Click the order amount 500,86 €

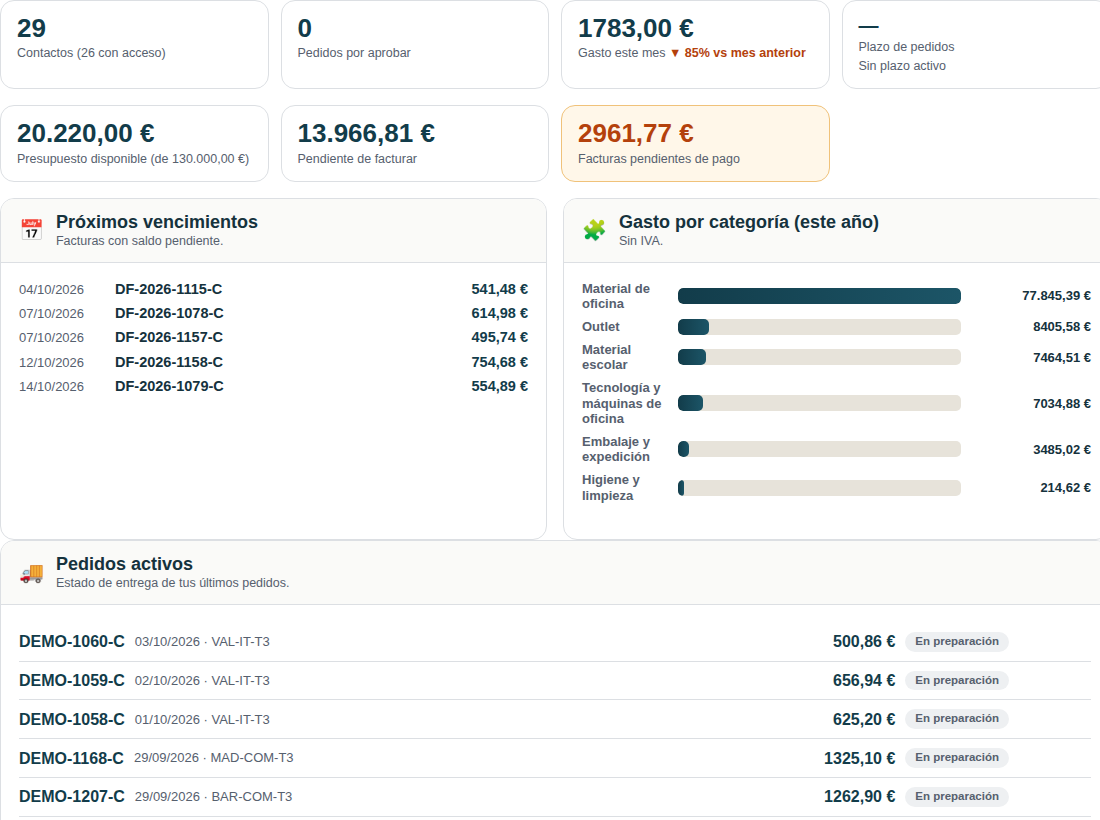864,641
